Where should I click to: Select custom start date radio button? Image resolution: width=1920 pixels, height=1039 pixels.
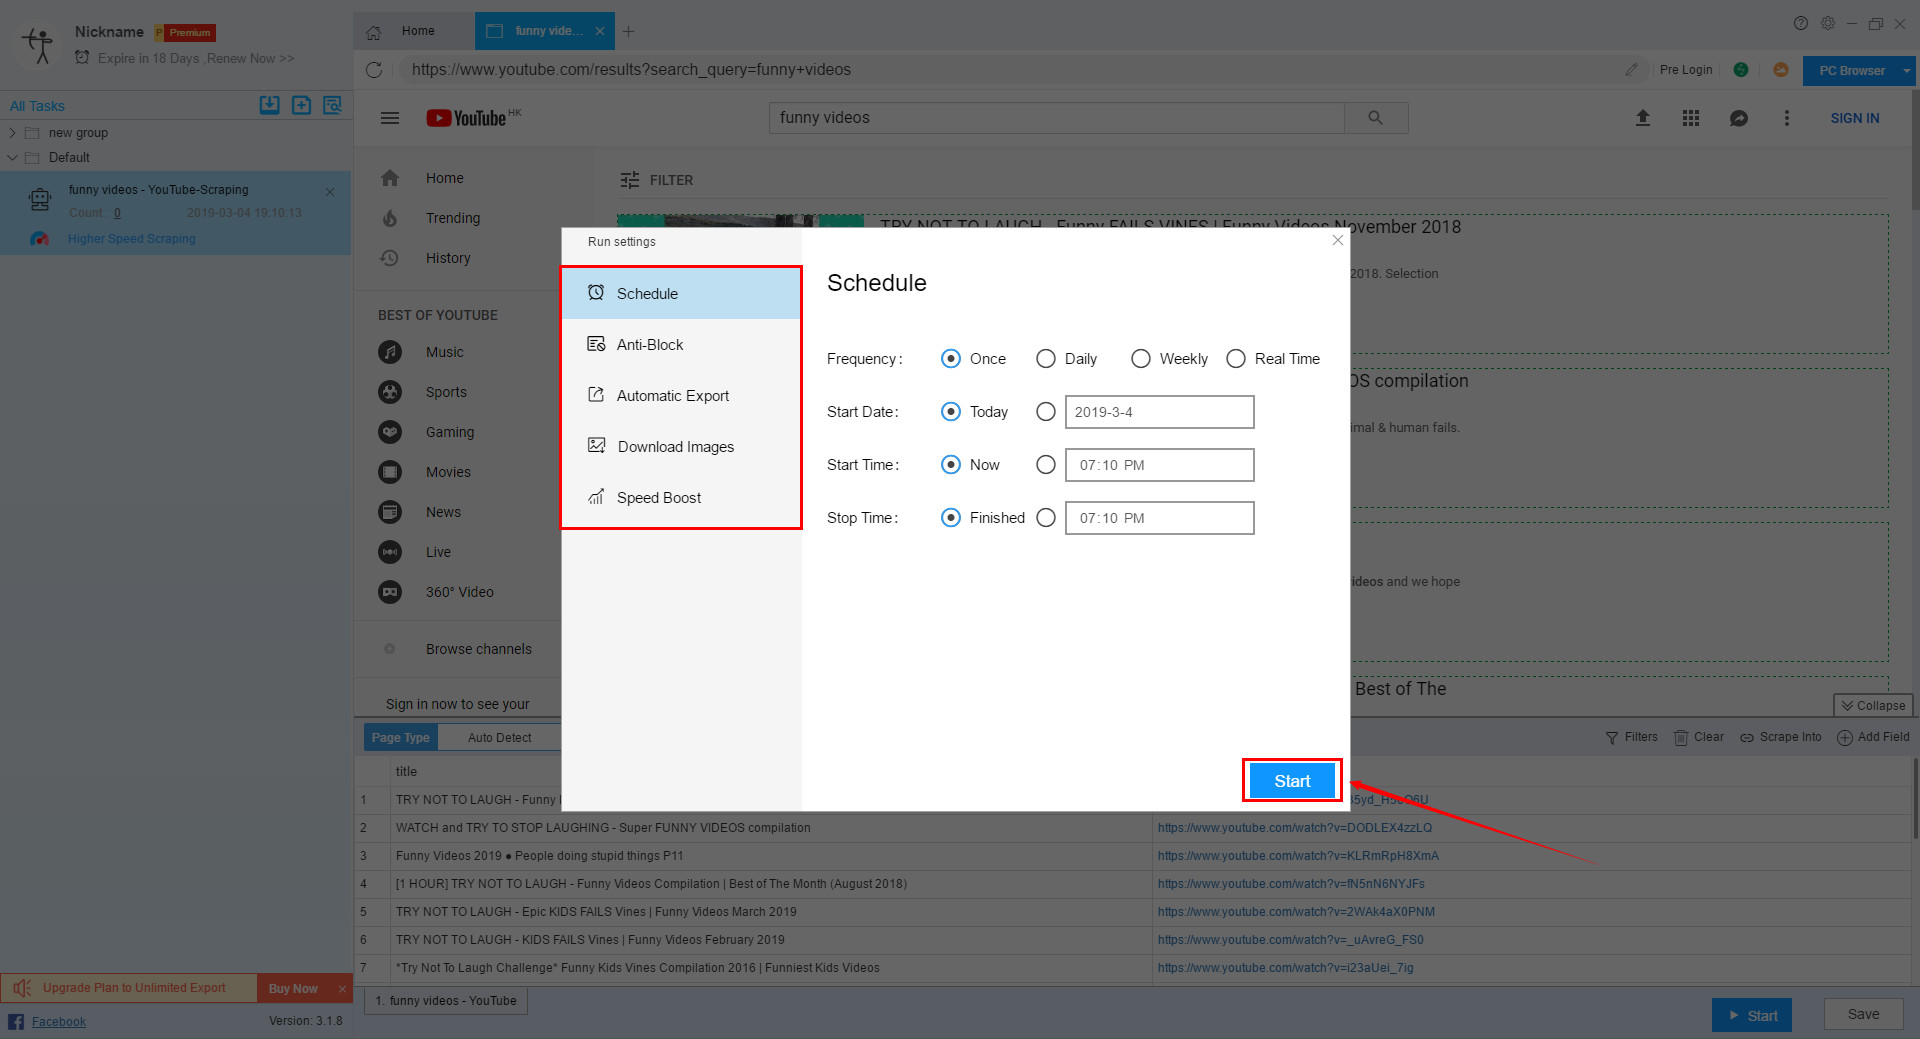tap(1046, 412)
